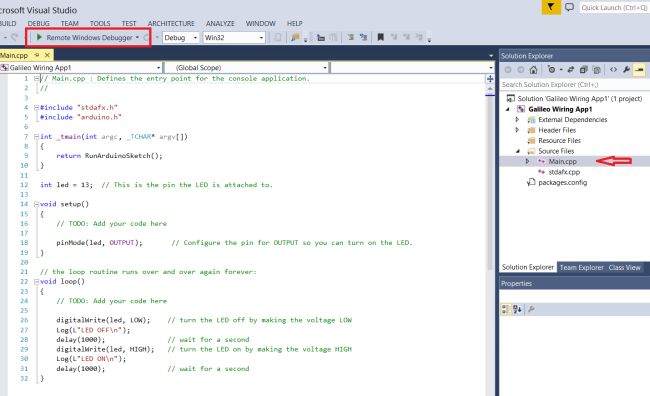Open the WINDOW menu

point(260,24)
